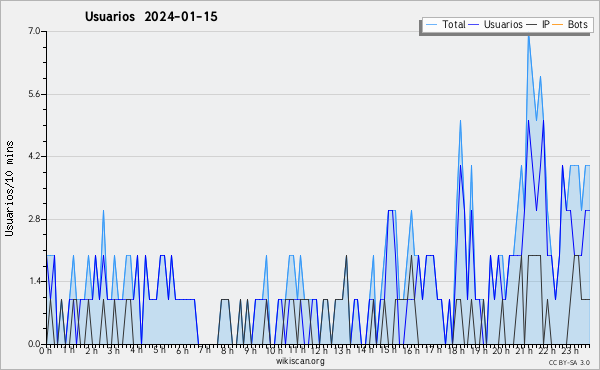Viewport: 600px width, 370px height.
Task: Click the '5.6' y-axis value
Action: (x=34, y=94)
